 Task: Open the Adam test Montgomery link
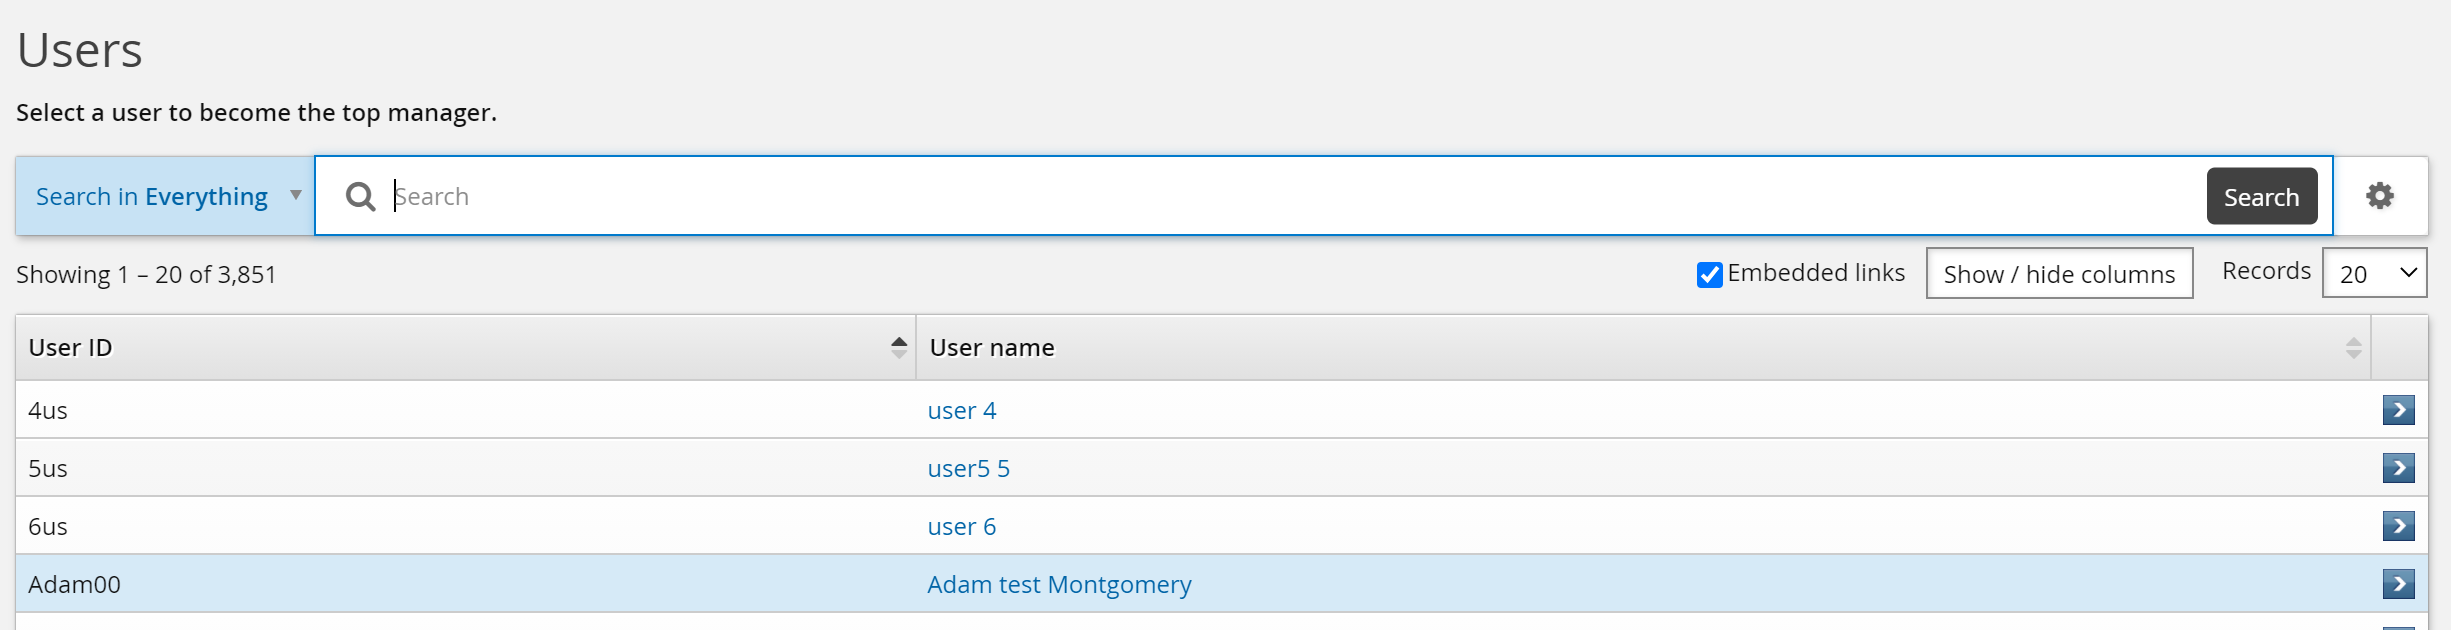tap(1058, 585)
